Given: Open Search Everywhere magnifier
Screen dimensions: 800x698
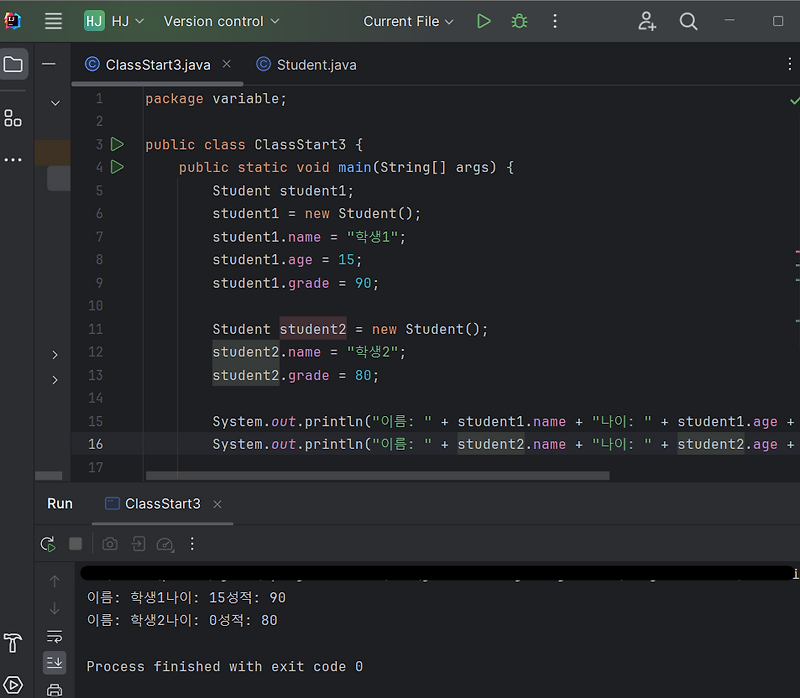Looking at the screenshot, I should coord(688,21).
